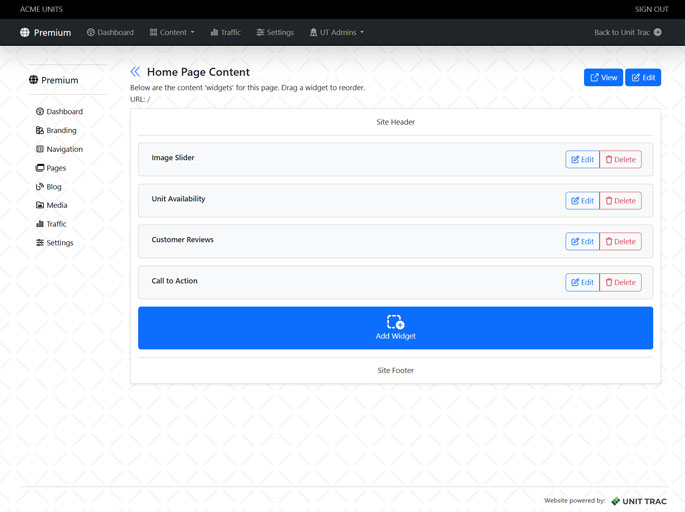Click the Add Widget button
The height and width of the screenshot is (512, 685).
395,328
